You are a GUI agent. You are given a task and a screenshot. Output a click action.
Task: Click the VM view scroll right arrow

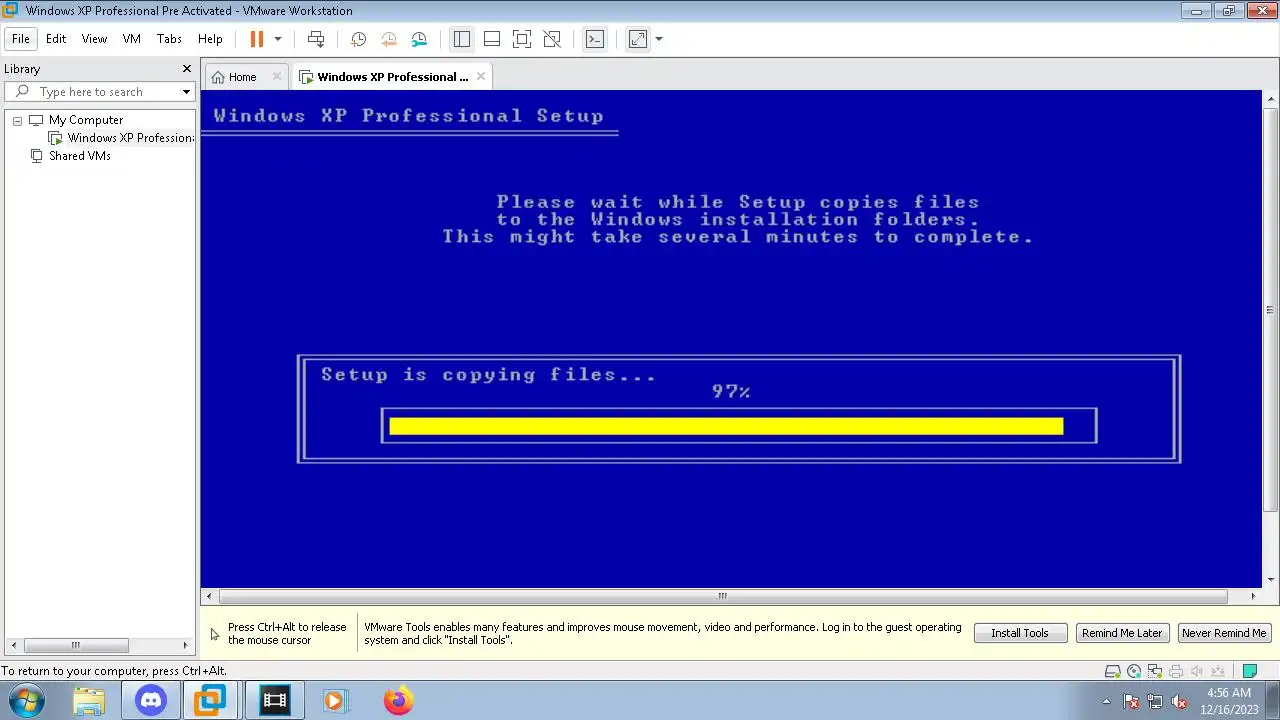click(1253, 596)
